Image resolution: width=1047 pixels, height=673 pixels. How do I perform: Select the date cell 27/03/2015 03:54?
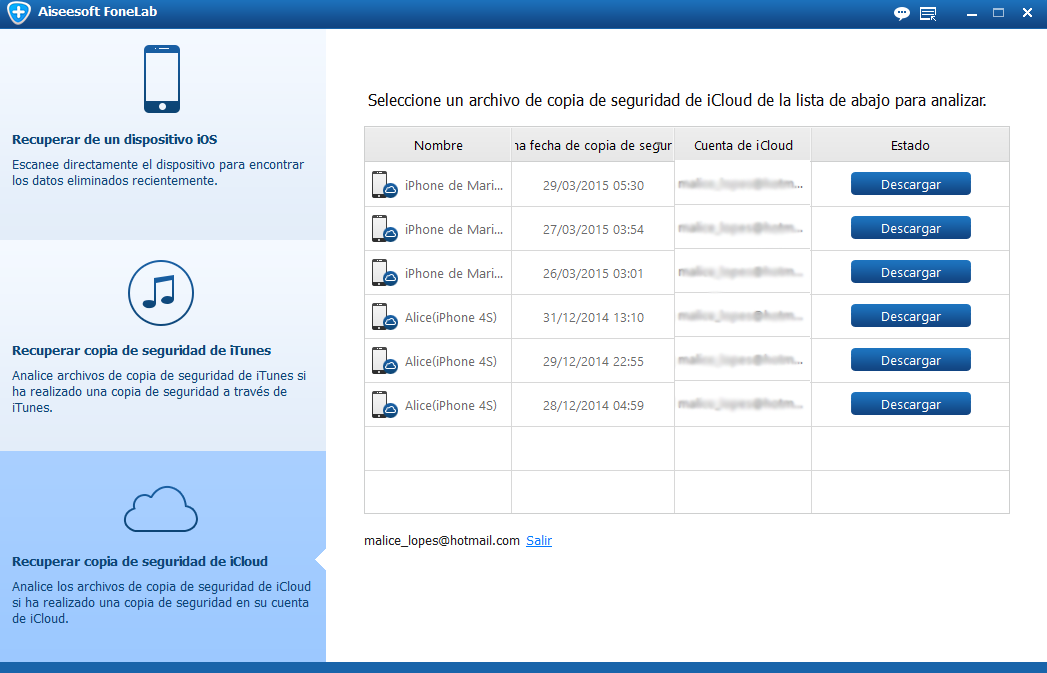click(593, 230)
